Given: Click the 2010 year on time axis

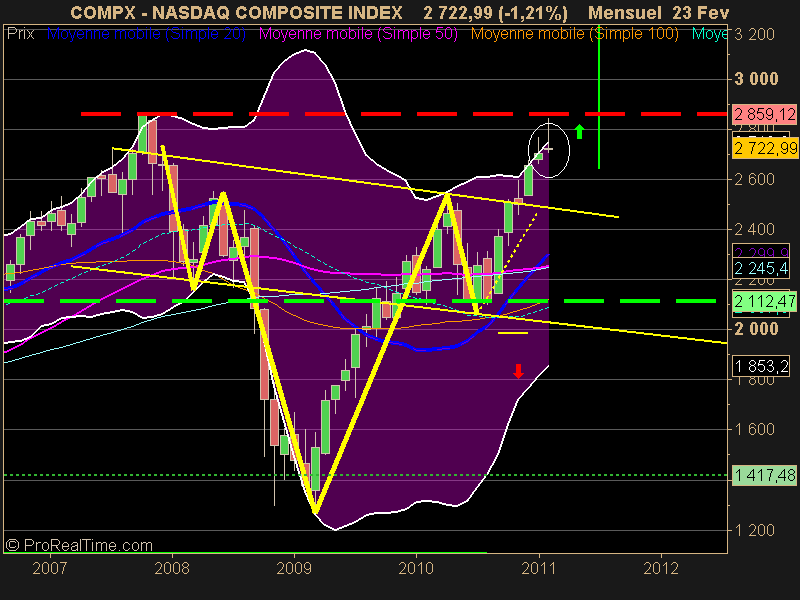Looking at the screenshot, I should (416, 568).
